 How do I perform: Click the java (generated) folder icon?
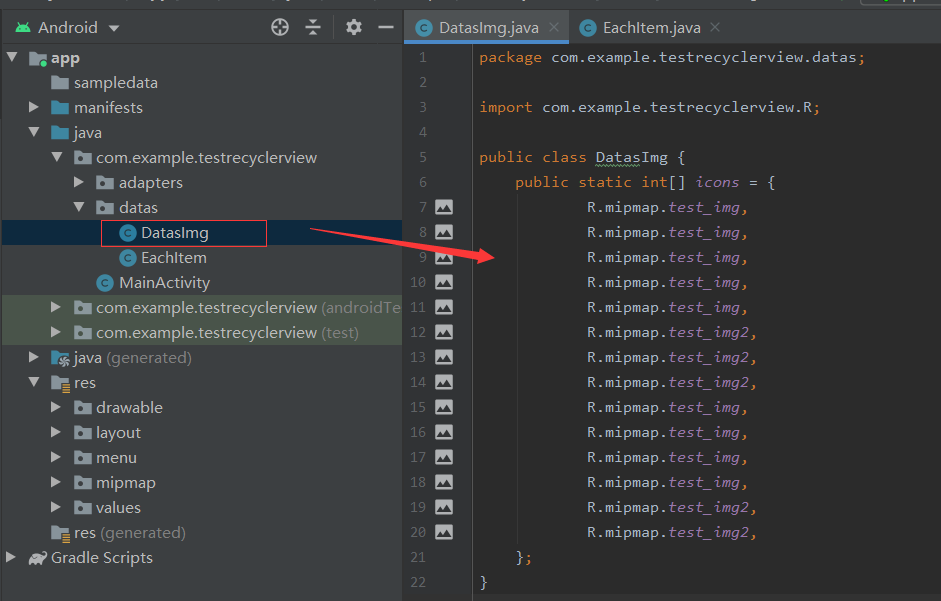click(x=60, y=358)
